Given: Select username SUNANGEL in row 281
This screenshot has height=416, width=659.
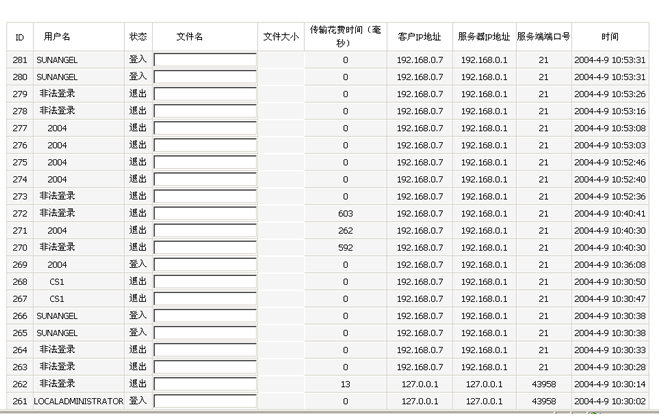Looking at the screenshot, I should [x=57, y=60].
